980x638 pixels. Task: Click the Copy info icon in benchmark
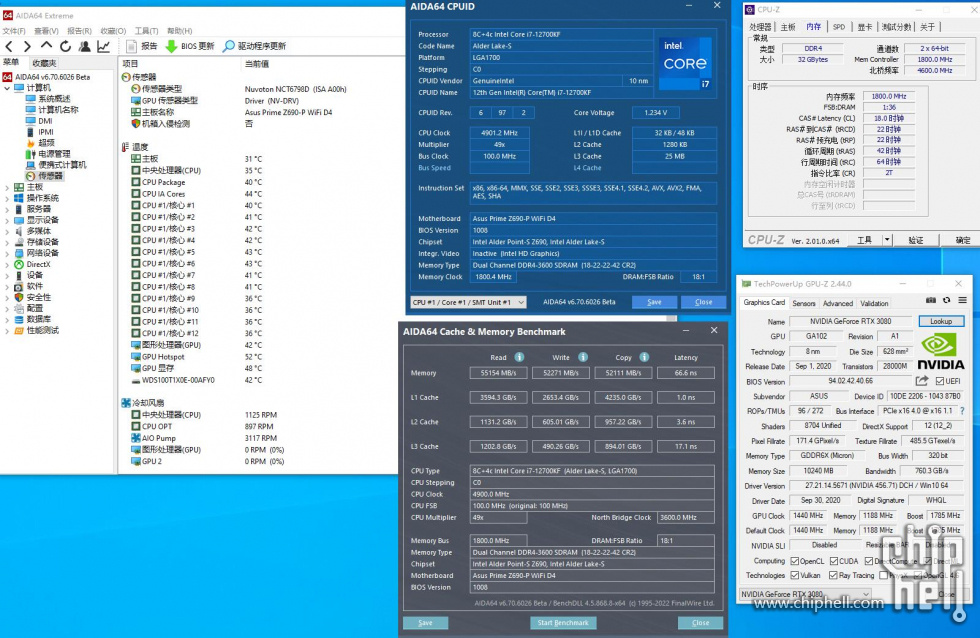coord(644,357)
